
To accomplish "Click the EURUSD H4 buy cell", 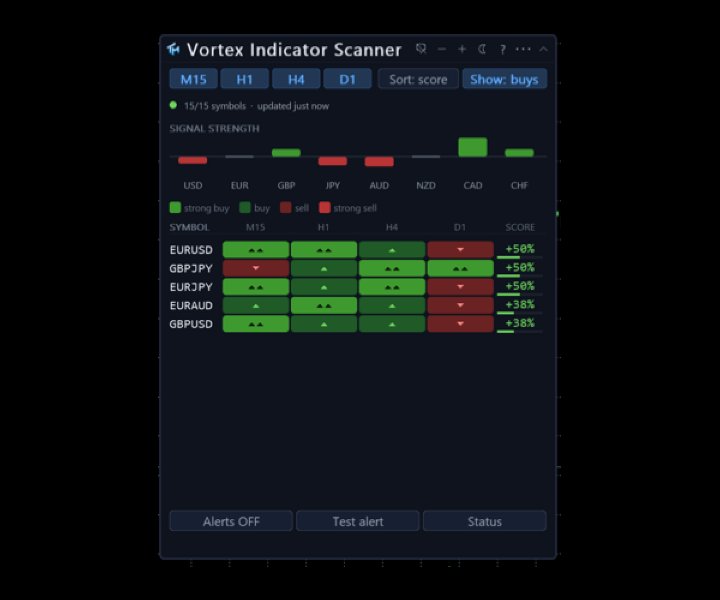I will pos(392,250).
